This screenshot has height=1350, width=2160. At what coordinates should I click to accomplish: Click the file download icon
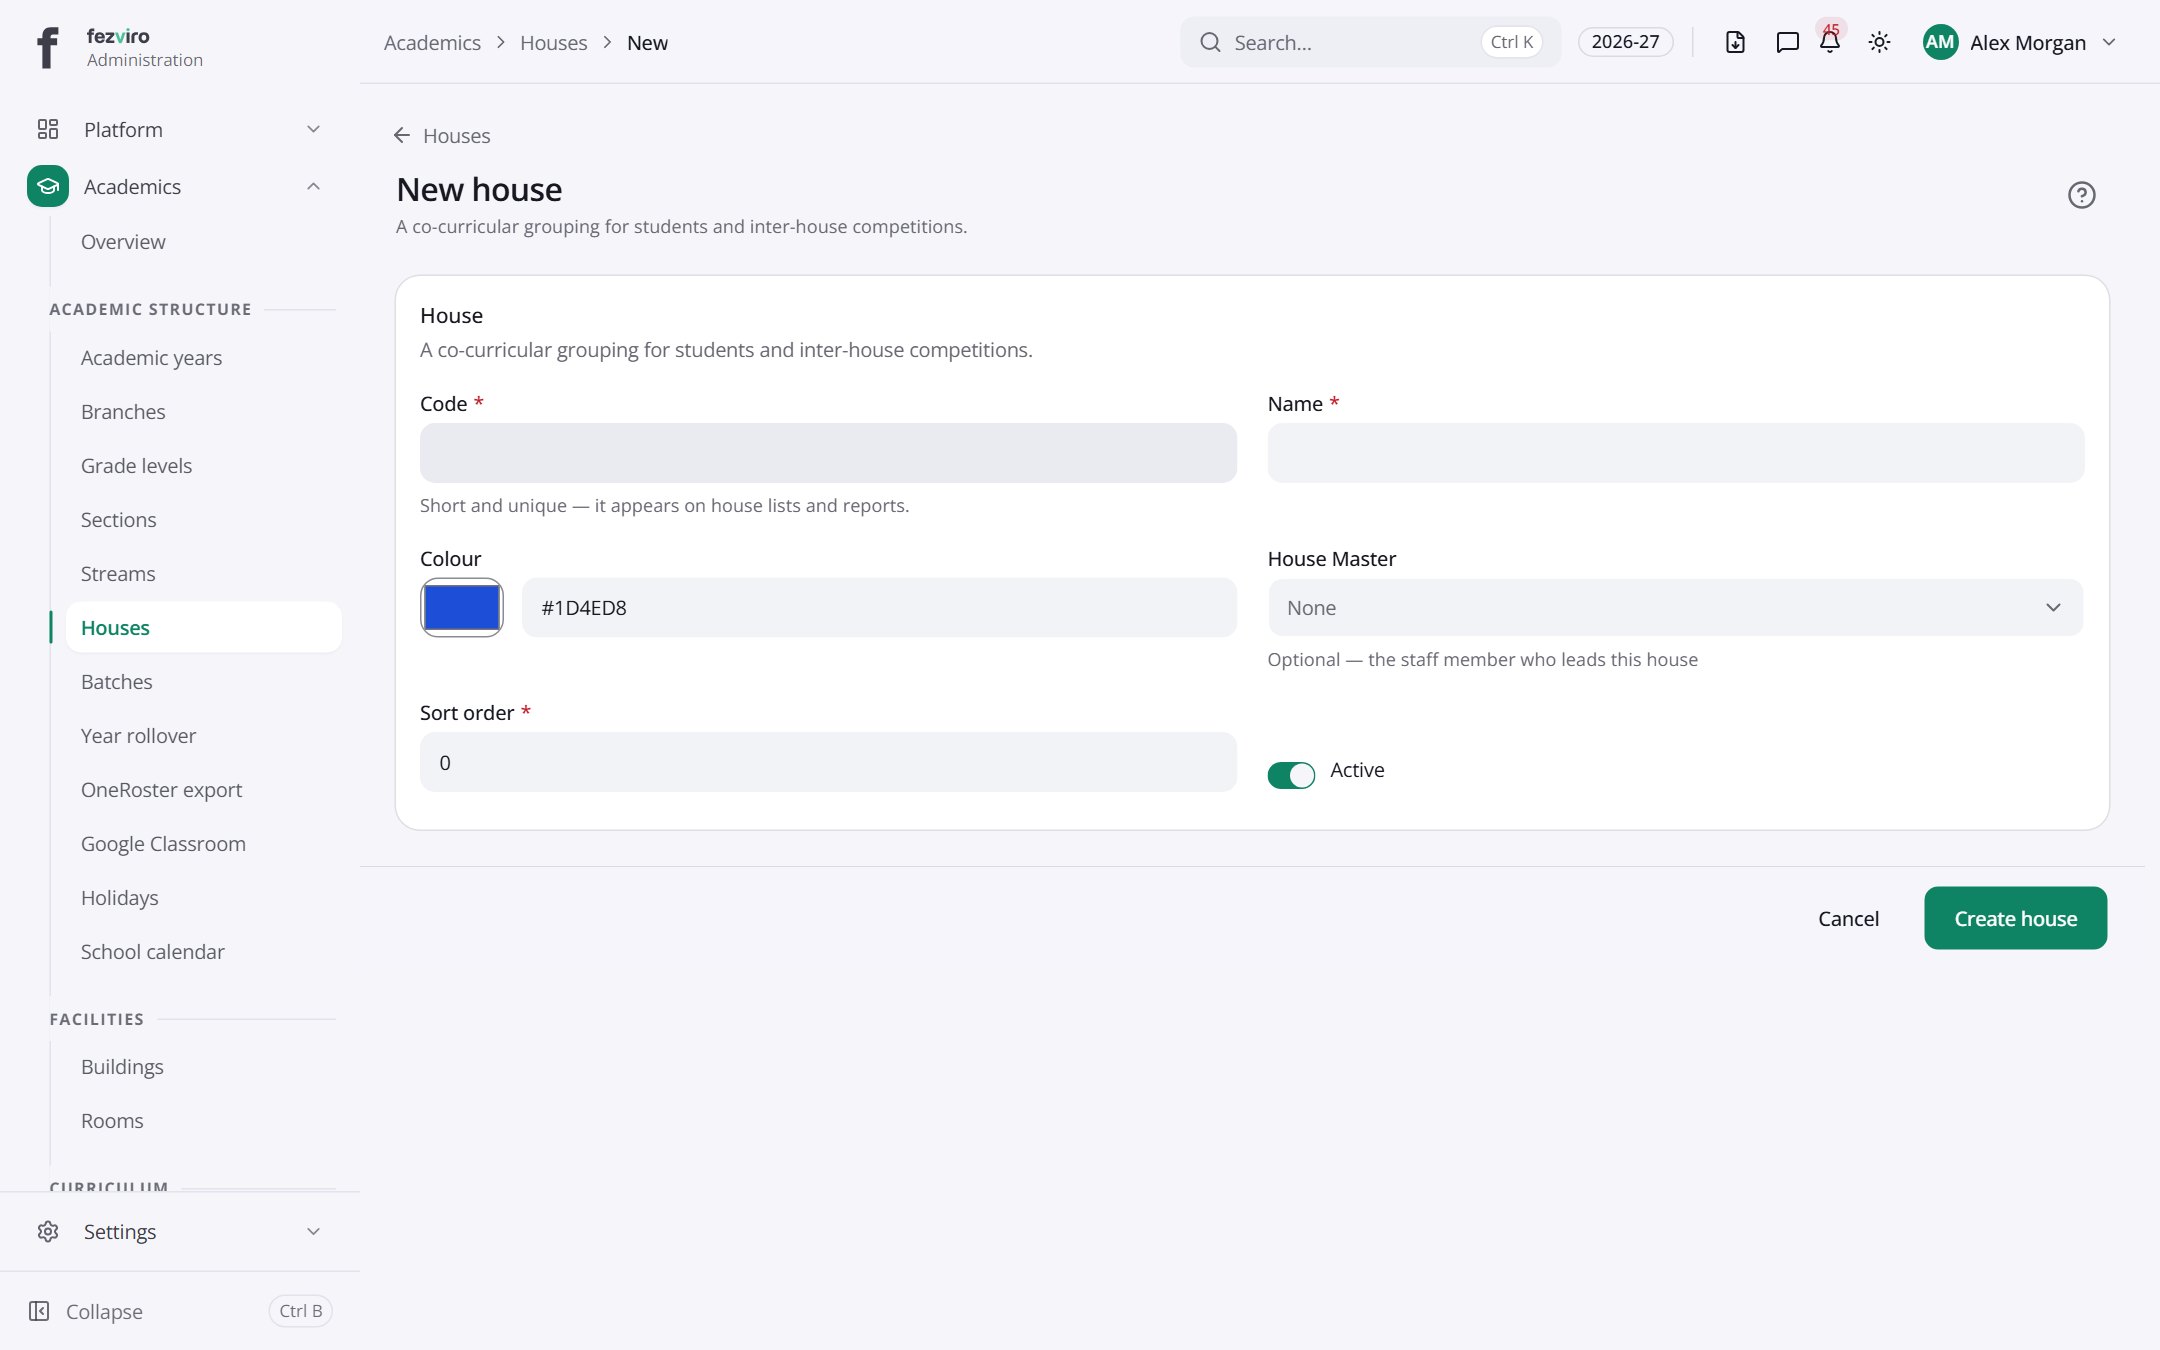1735,42
